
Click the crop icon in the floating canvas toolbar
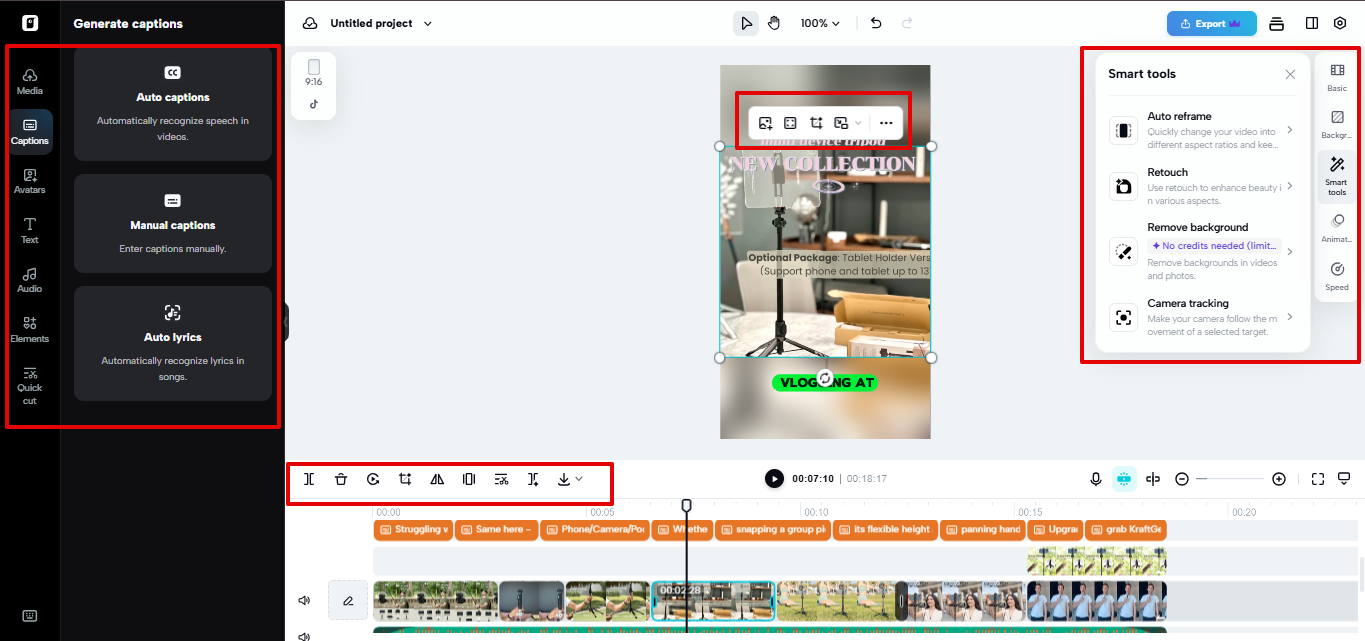[x=816, y=121]
